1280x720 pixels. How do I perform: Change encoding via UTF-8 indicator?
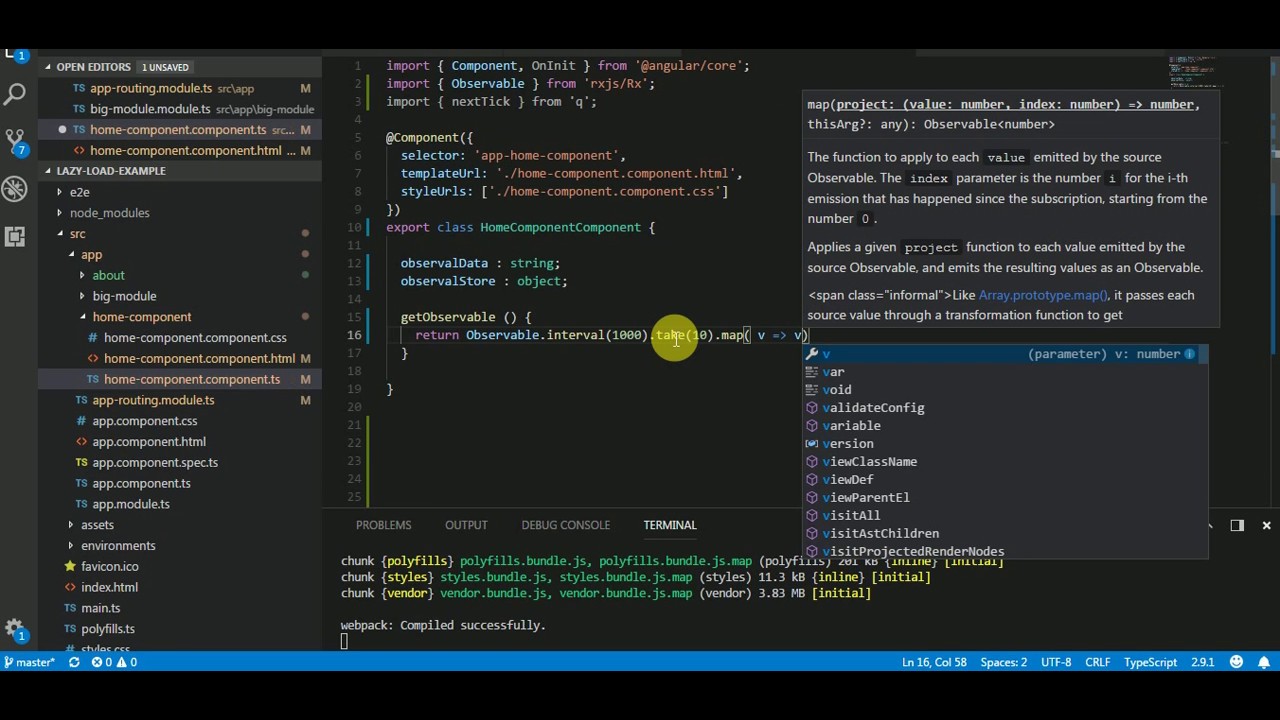click(x=1056, y=662)
